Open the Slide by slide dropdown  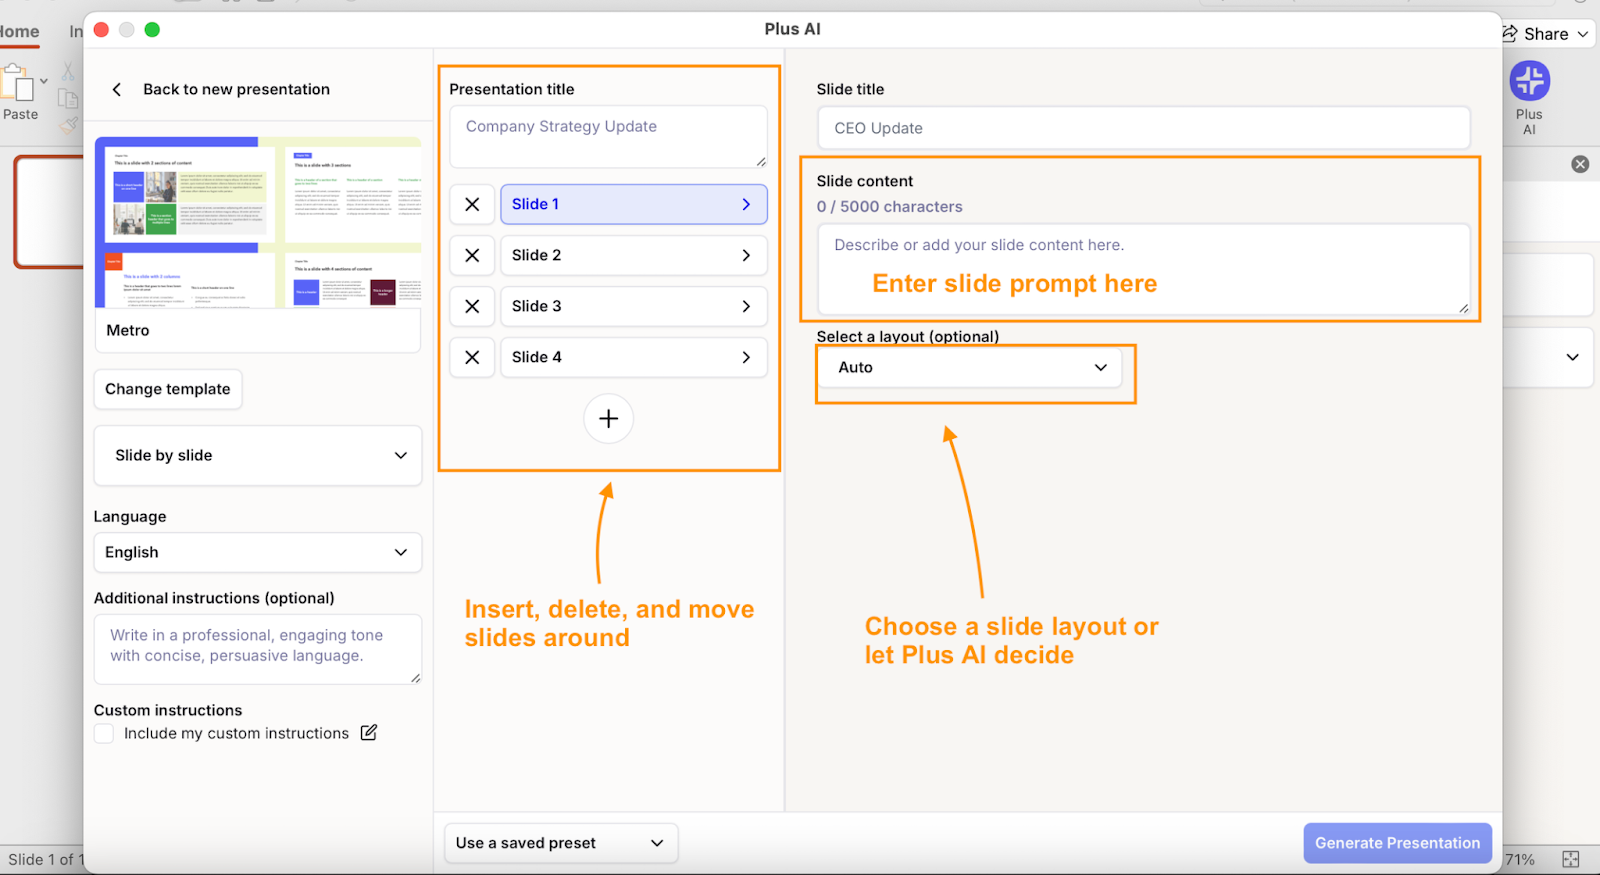coord(257,455)
